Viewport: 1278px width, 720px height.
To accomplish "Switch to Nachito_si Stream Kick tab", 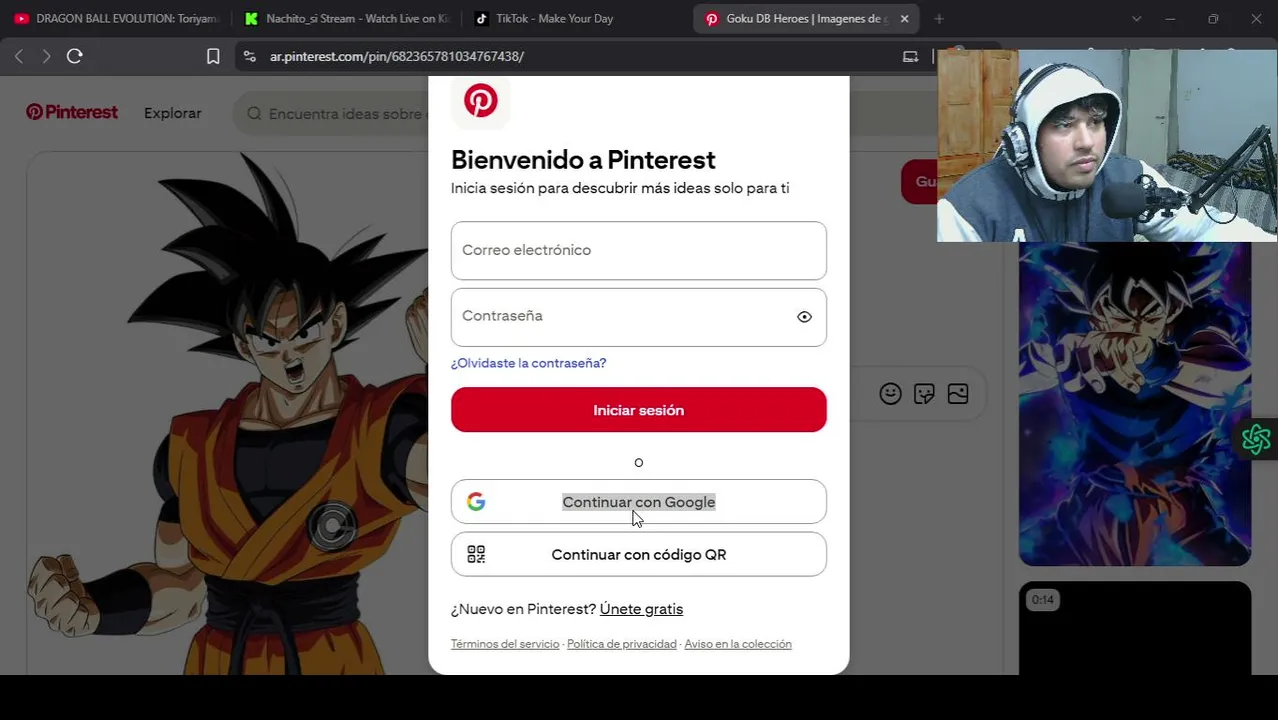I will pos(347,18).
